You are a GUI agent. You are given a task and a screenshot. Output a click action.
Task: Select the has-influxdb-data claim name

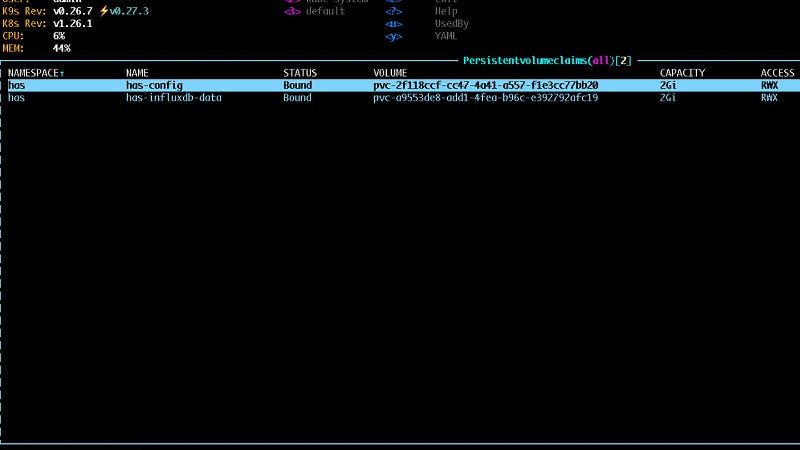pyautogui.click(x=174, y=97)
